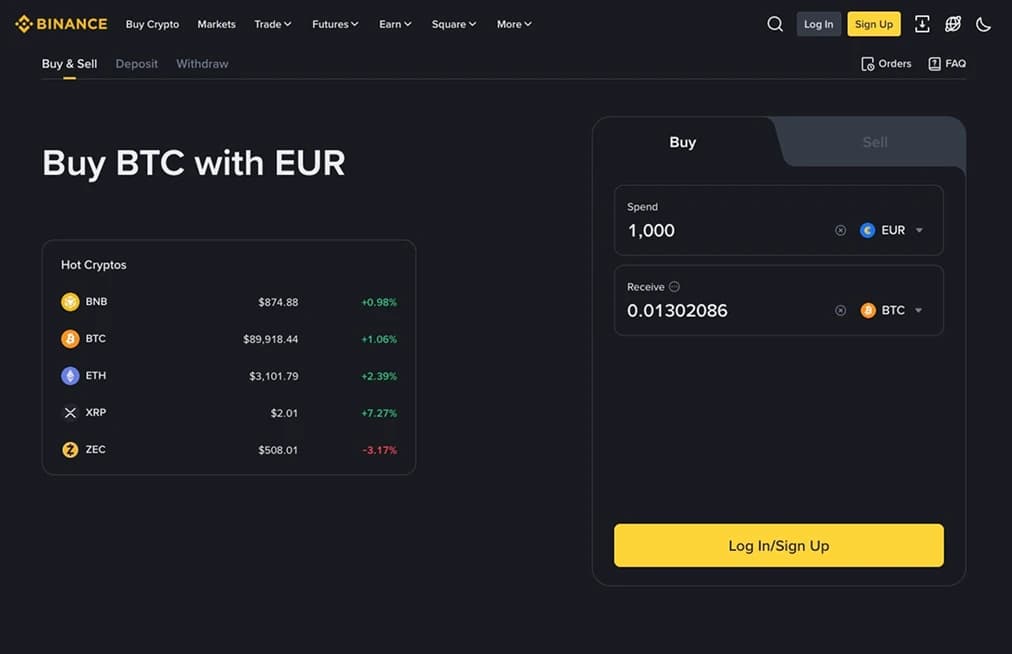Click the ETH coin icon
The height and width of the screenshot is (654, 1012).
tap(69, 375)
